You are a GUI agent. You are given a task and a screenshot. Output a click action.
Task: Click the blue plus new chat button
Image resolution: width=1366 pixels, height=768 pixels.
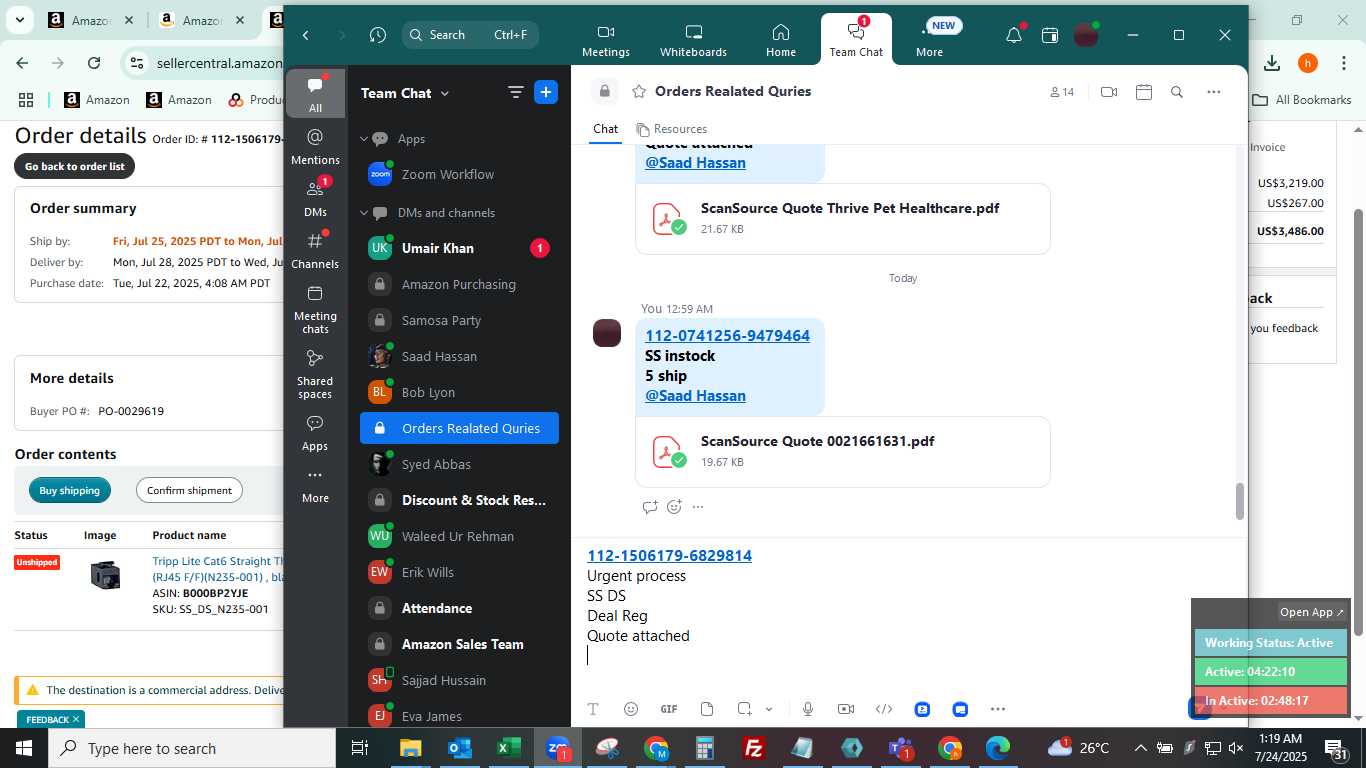click(x=546, y=92)
